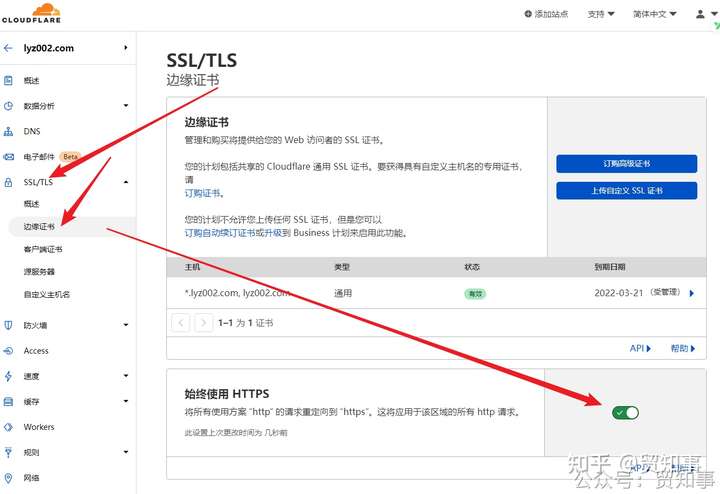The image size is (720, 494).
Task: Select 边缘证书 in the sidebar
Action: click(39, 227)
